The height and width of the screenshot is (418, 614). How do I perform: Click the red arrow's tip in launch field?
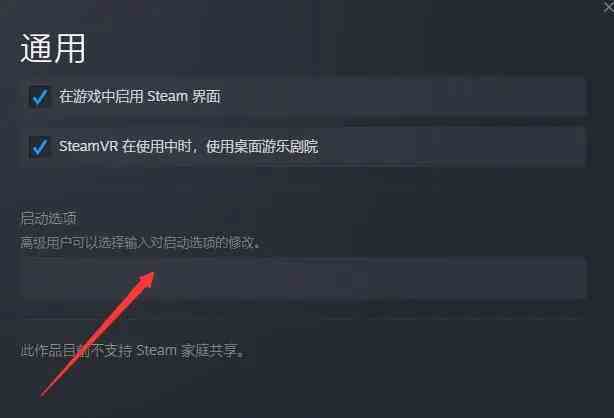point(152,275)
